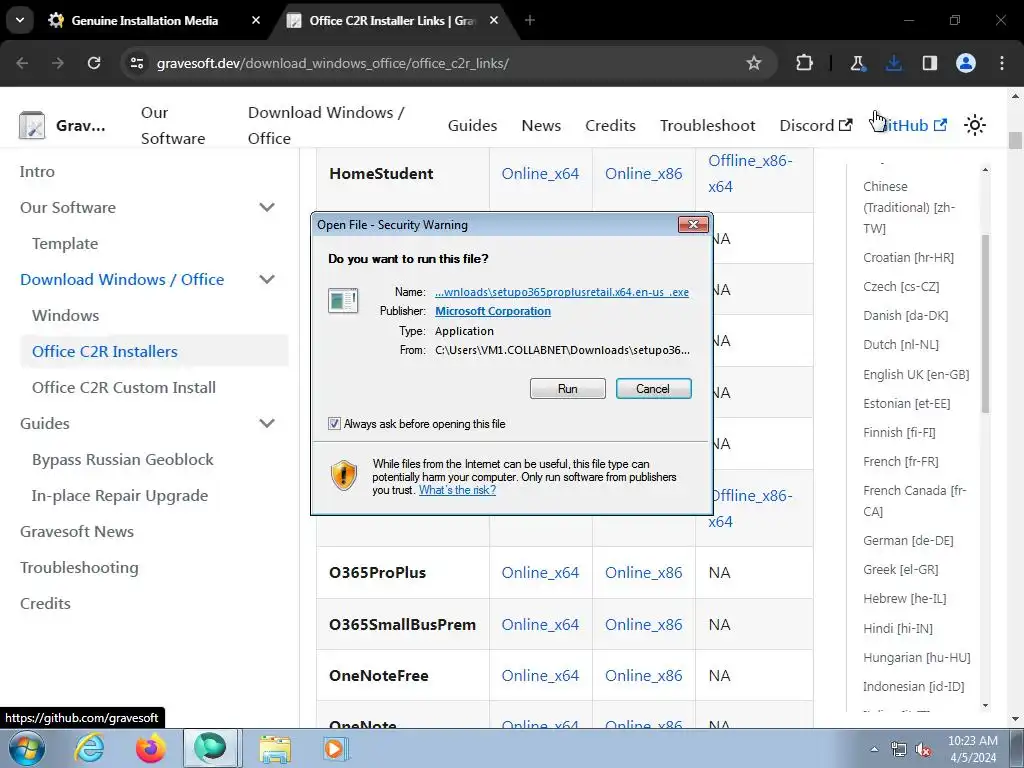
Task: Open Troubleshooting in the sidebar
Action: point(79,568)
